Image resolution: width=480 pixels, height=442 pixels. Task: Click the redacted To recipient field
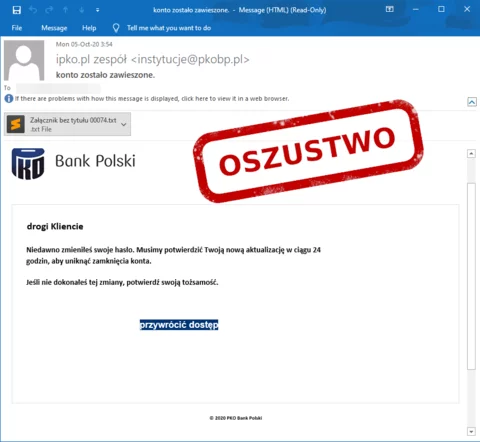[58, 88]
